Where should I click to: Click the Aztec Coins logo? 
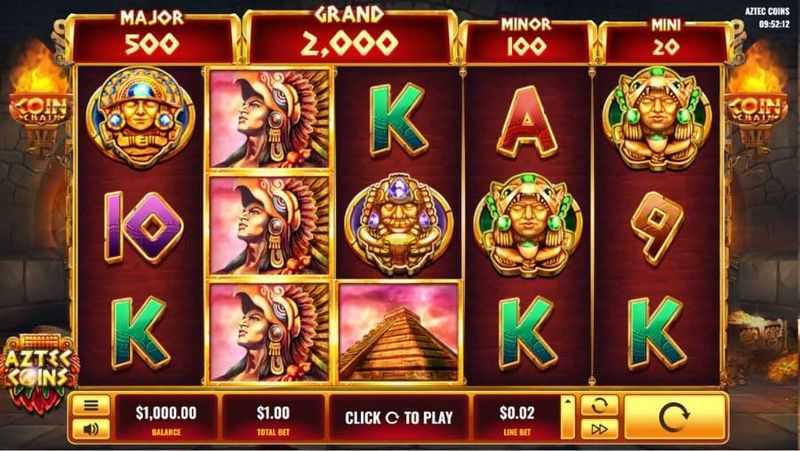[x=39, y=371]
